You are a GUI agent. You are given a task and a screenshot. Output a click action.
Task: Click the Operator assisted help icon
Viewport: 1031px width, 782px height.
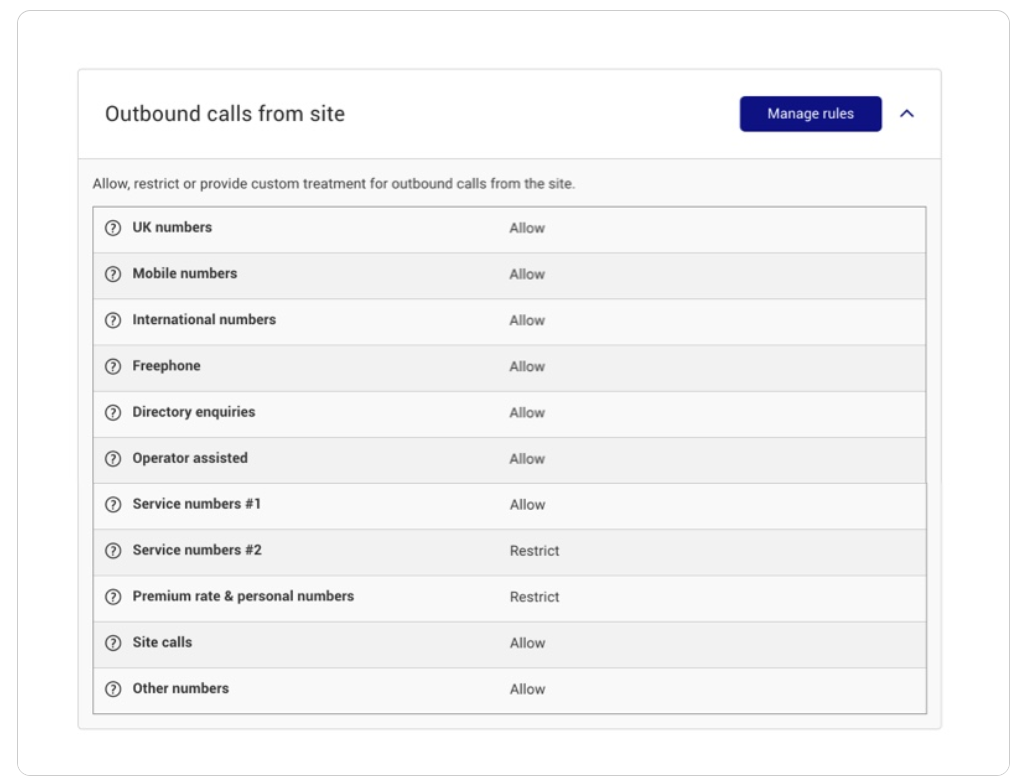pyautogui.click(x=113, y=458)
